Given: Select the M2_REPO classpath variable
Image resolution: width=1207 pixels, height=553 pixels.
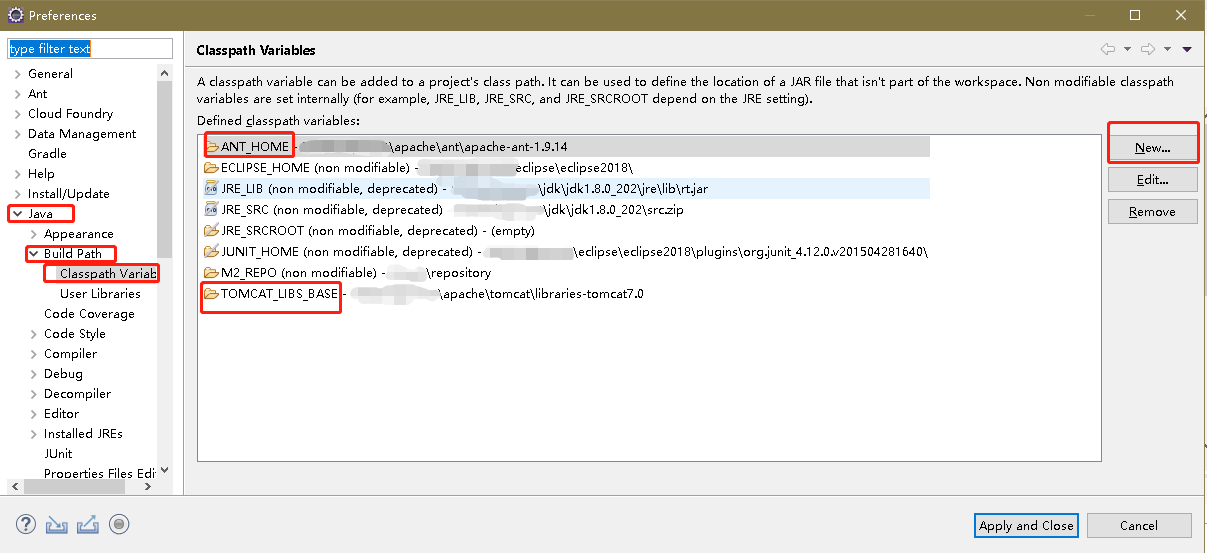Looking at the screenshot, I should click(247, 273).
